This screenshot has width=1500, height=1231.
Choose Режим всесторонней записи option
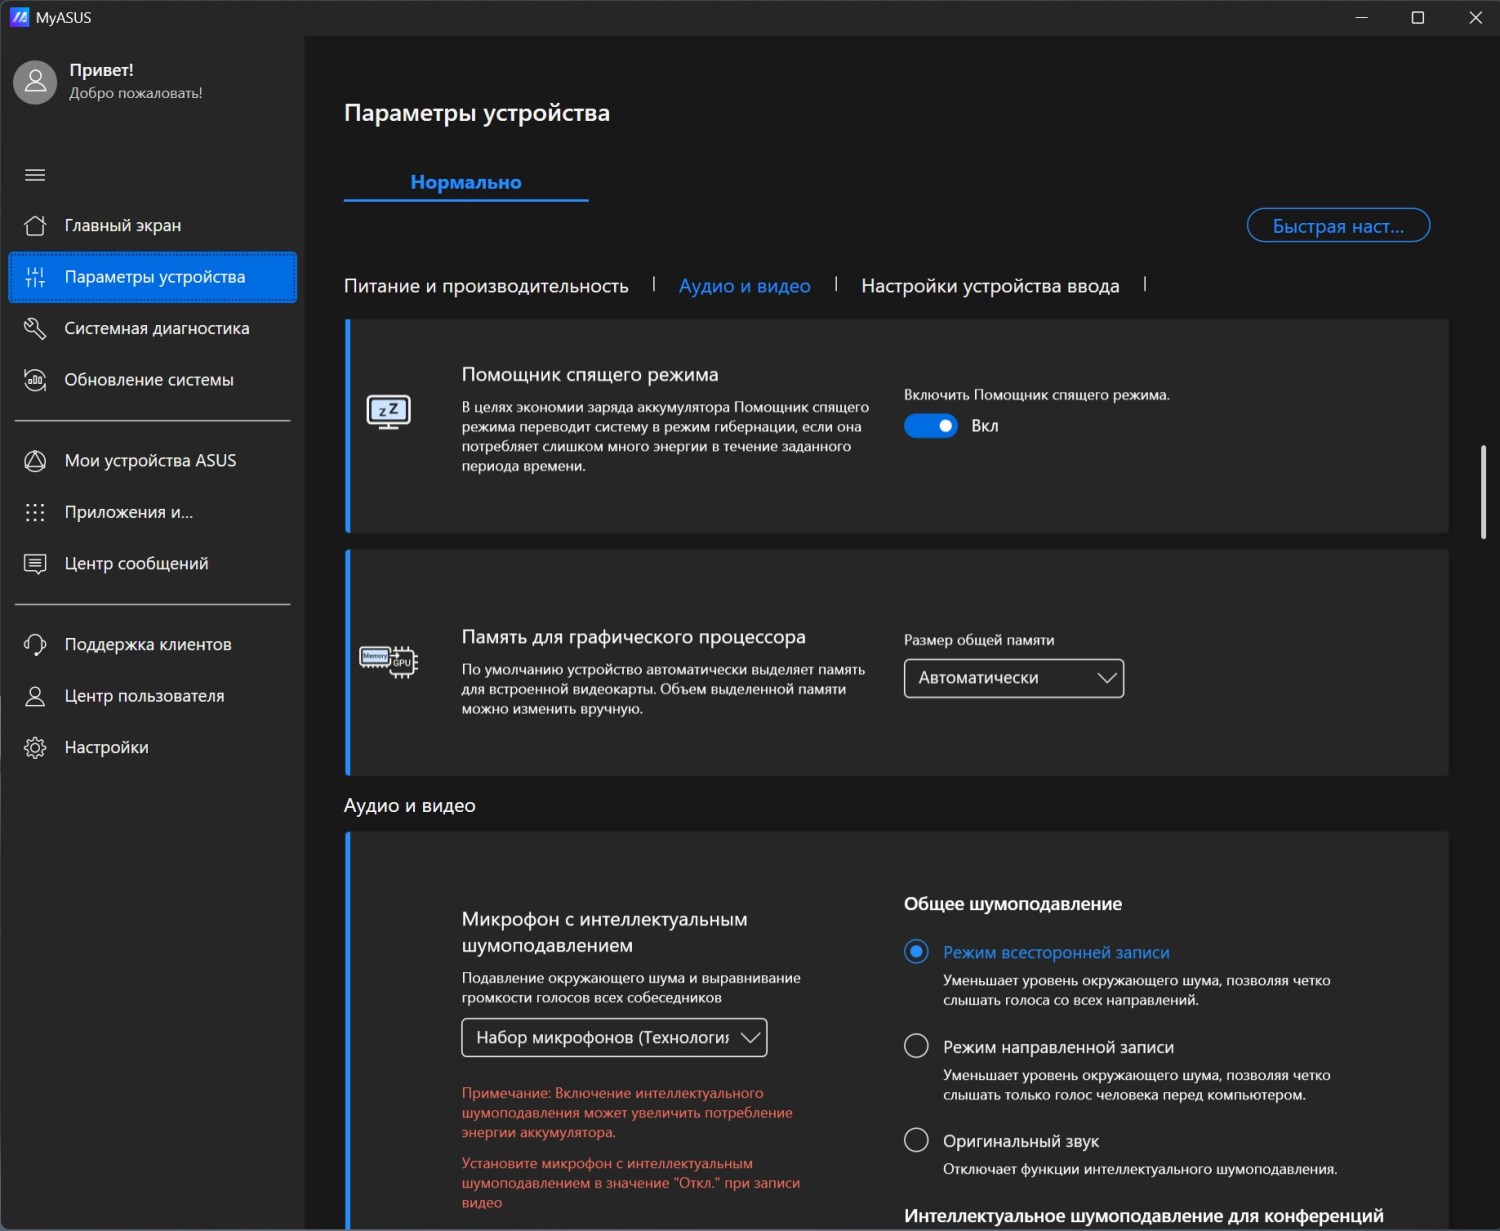[x=916, y=952]
